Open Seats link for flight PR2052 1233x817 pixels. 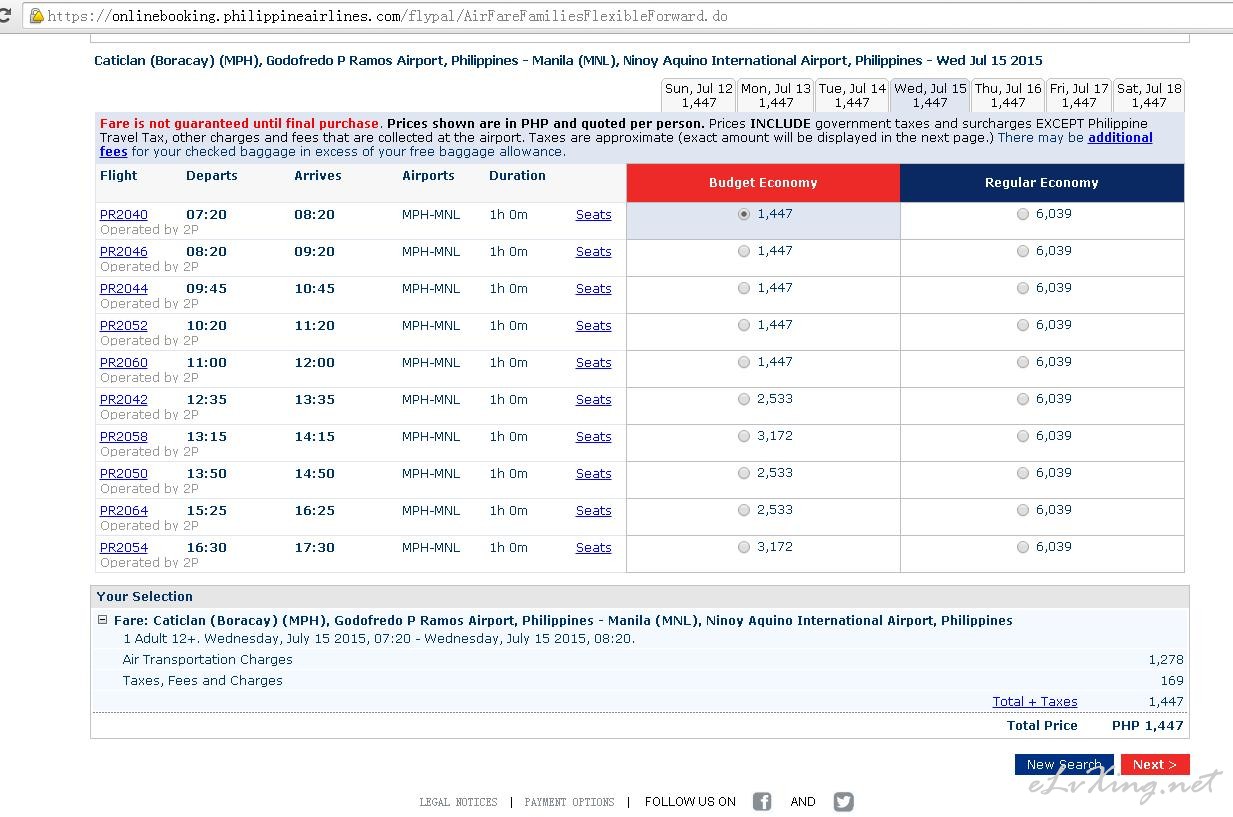[x=593, y=326]
